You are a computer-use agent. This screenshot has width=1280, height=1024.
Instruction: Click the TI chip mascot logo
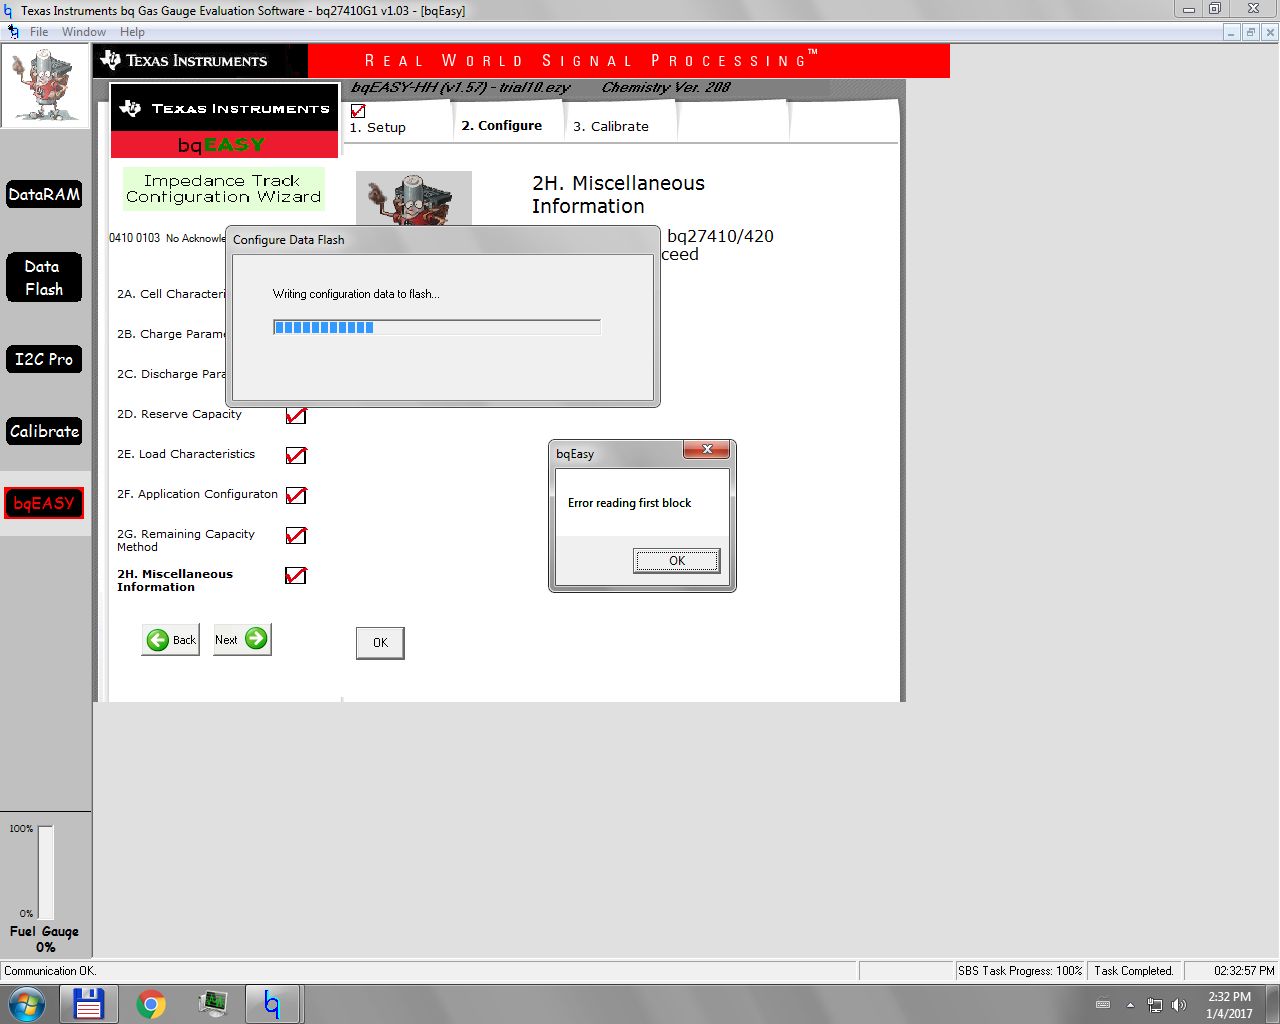[45, 85]
